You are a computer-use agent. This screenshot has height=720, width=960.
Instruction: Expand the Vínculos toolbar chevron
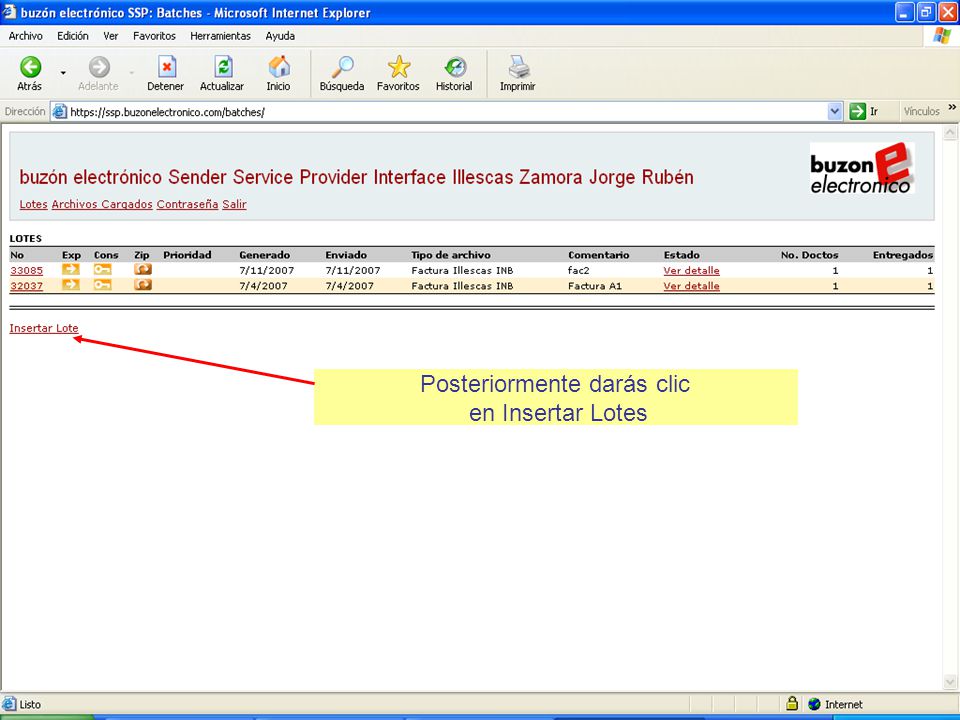pos(952,108)
